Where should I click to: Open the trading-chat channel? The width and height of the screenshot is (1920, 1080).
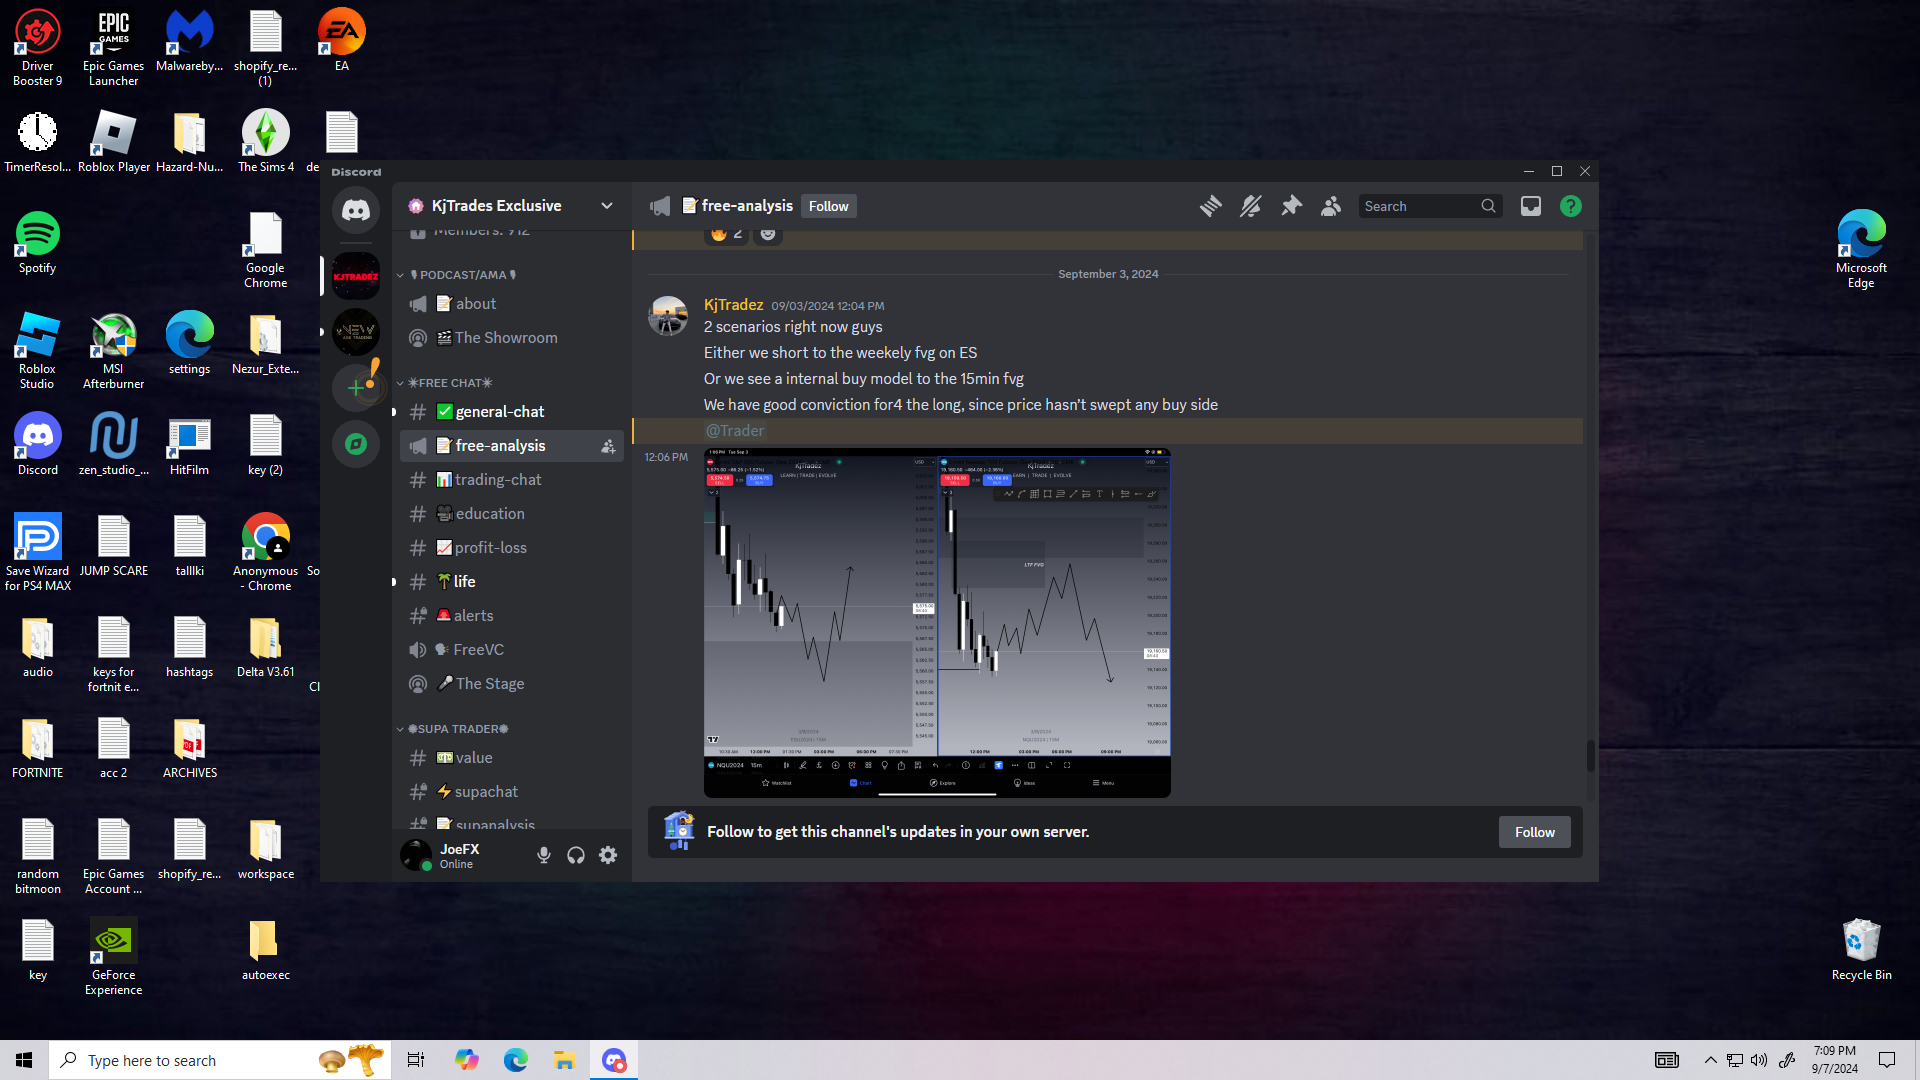click(x=498, y=480)
